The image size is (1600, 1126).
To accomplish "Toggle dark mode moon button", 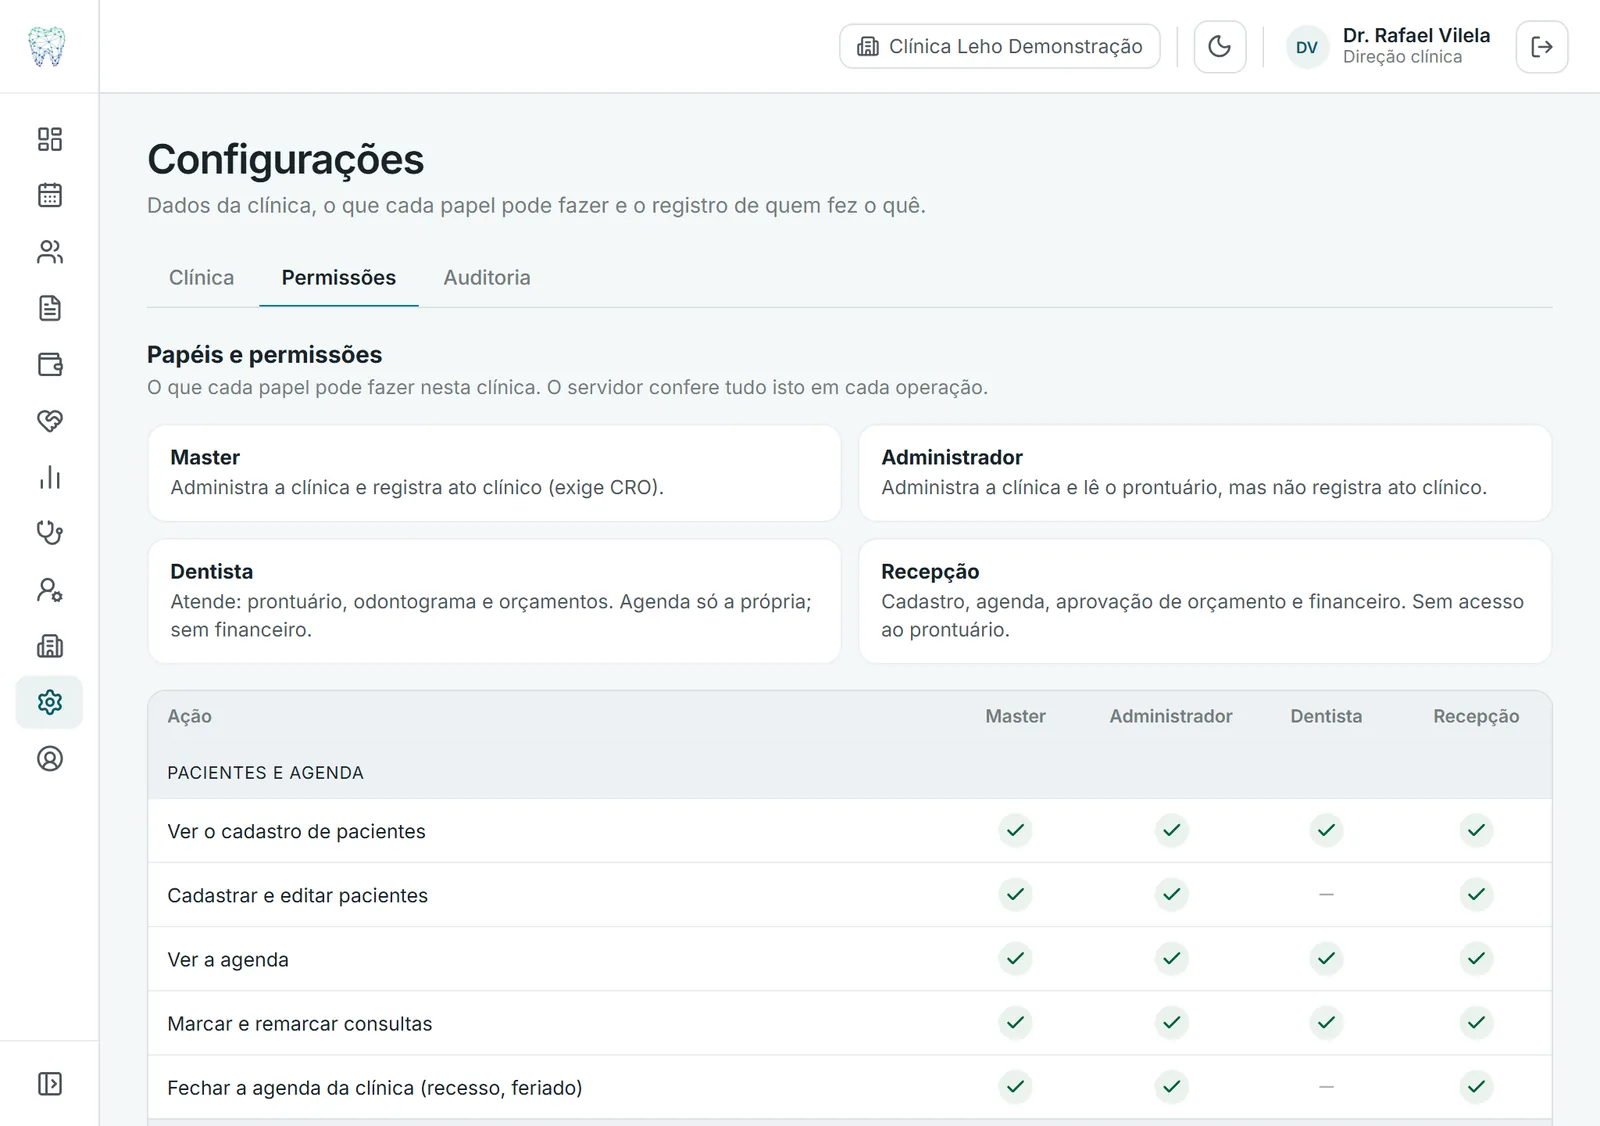I will pos(1220,47).
